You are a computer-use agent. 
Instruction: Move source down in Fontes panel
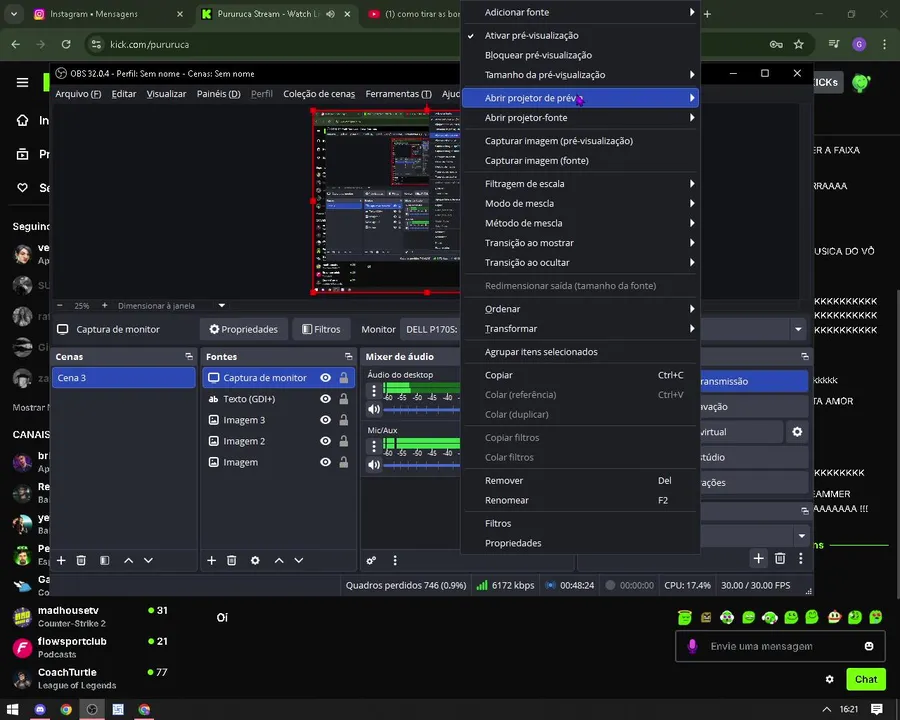(x=298, y=560)
